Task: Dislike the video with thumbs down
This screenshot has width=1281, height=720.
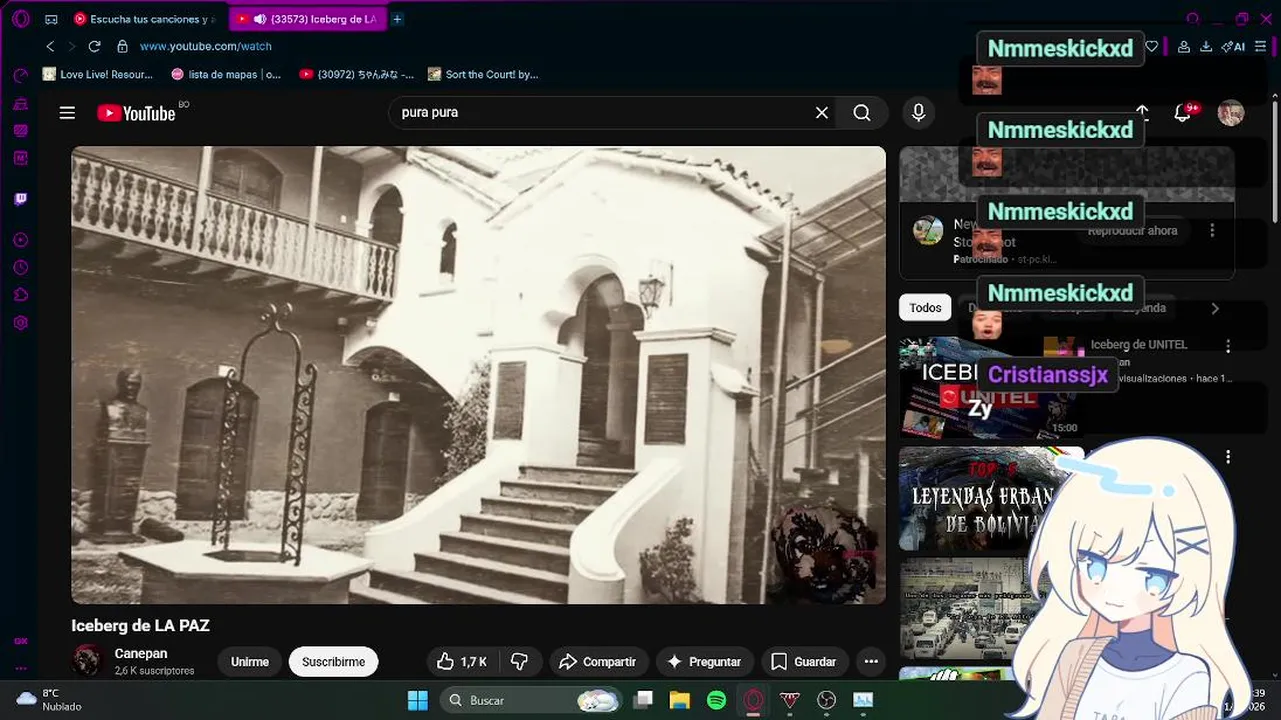Action: click(x=519, y=662)
